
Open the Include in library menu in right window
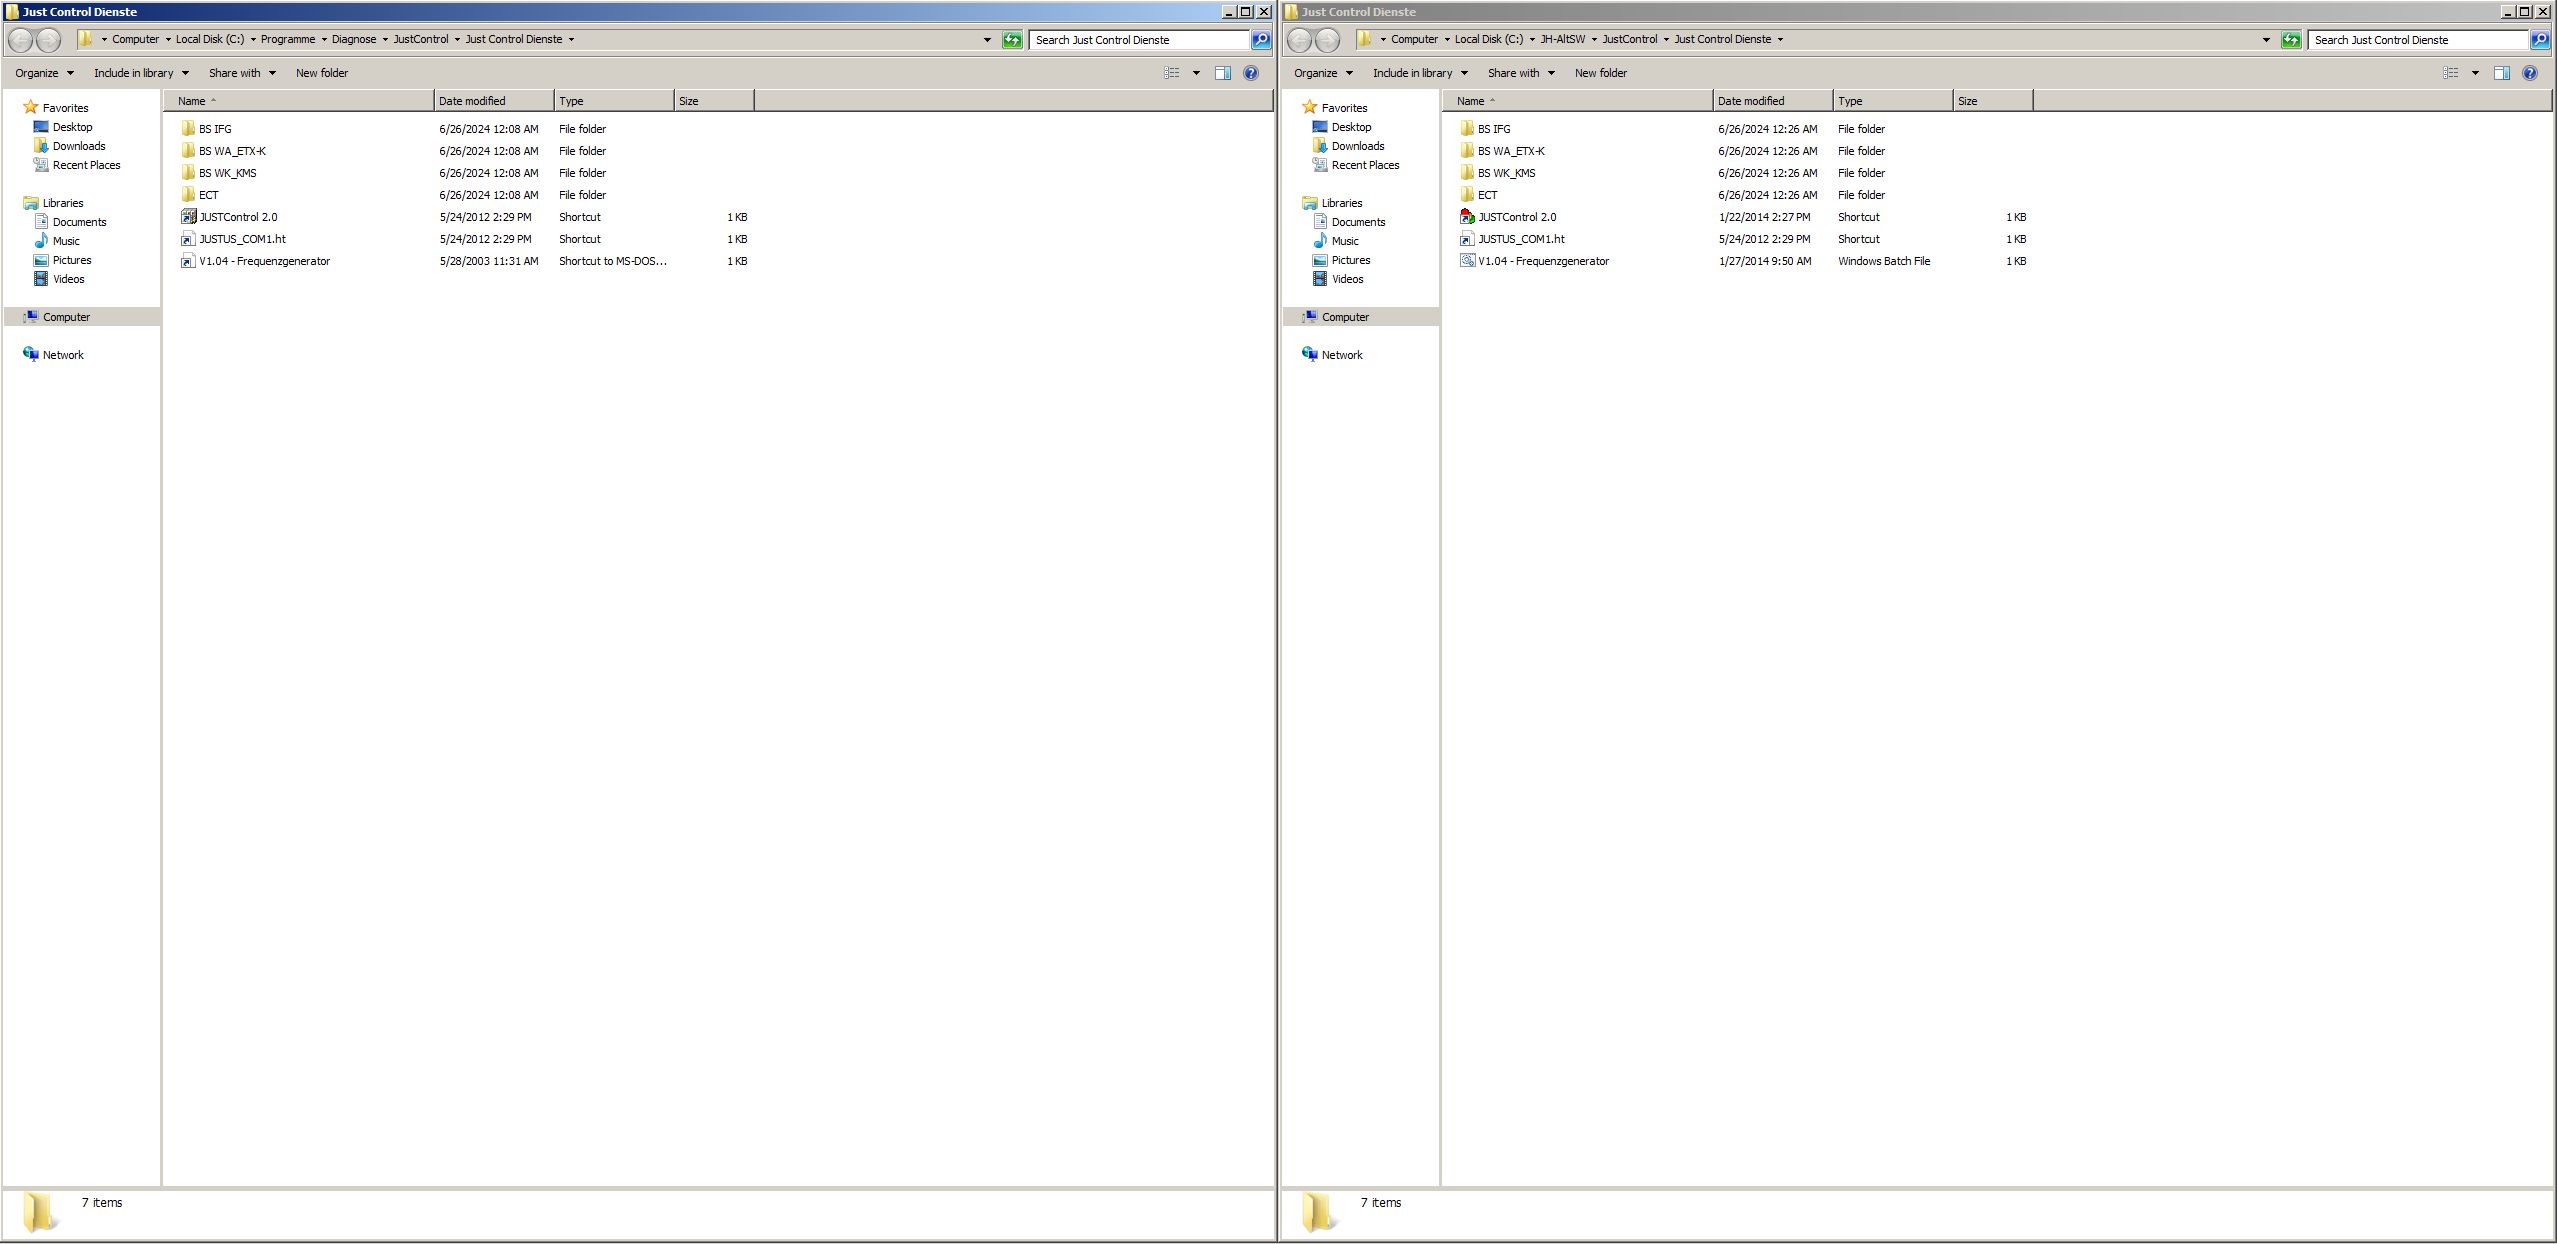1416,72
